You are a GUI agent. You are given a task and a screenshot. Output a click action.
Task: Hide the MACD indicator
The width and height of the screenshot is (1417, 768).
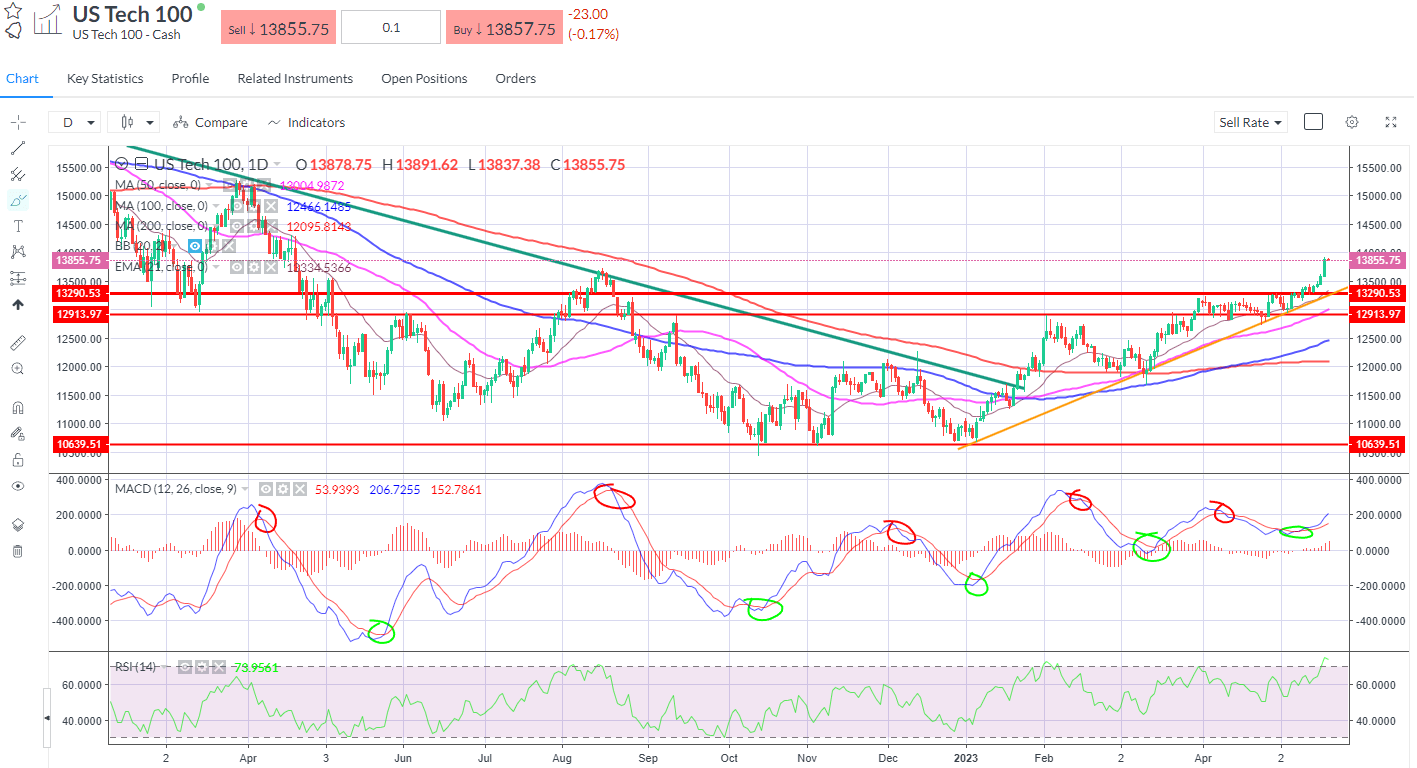[266, 489]
